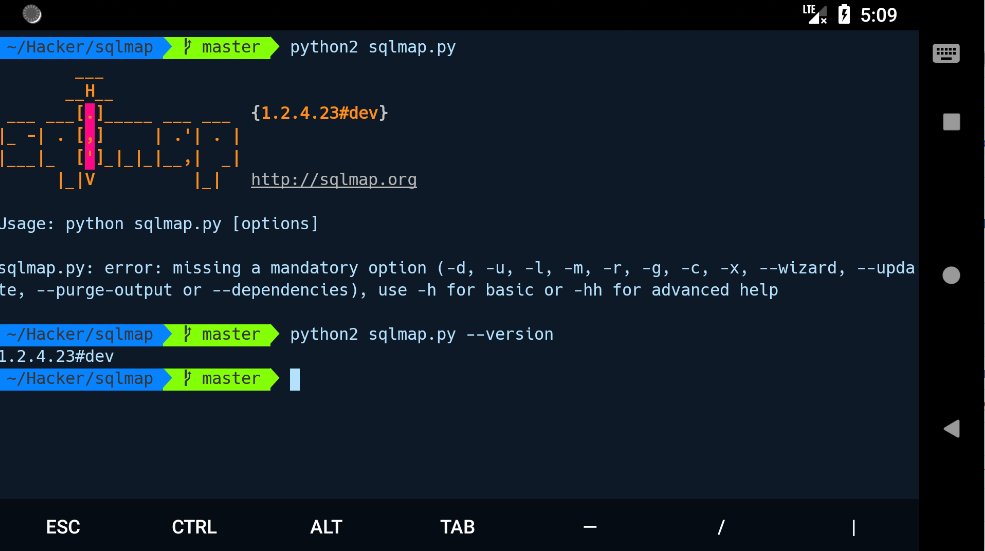Tap the battery charging status icon
Screen dimensions: 985x551
tap(844, 14)
